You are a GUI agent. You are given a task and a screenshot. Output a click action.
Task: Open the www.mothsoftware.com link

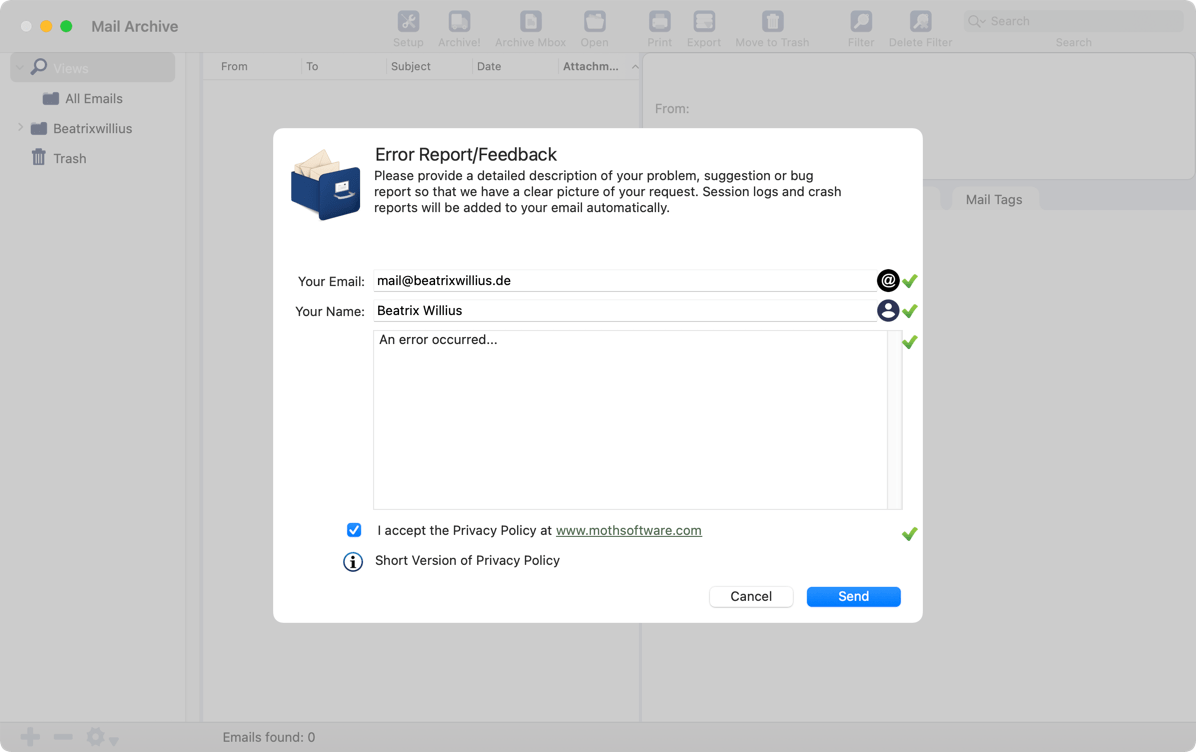[628, 531]
